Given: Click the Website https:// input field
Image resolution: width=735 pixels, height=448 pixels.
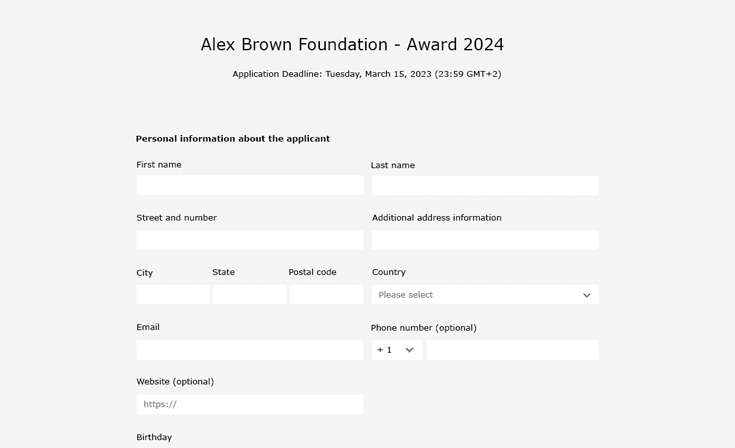Looking at the screenshot, I should [250, 404].
